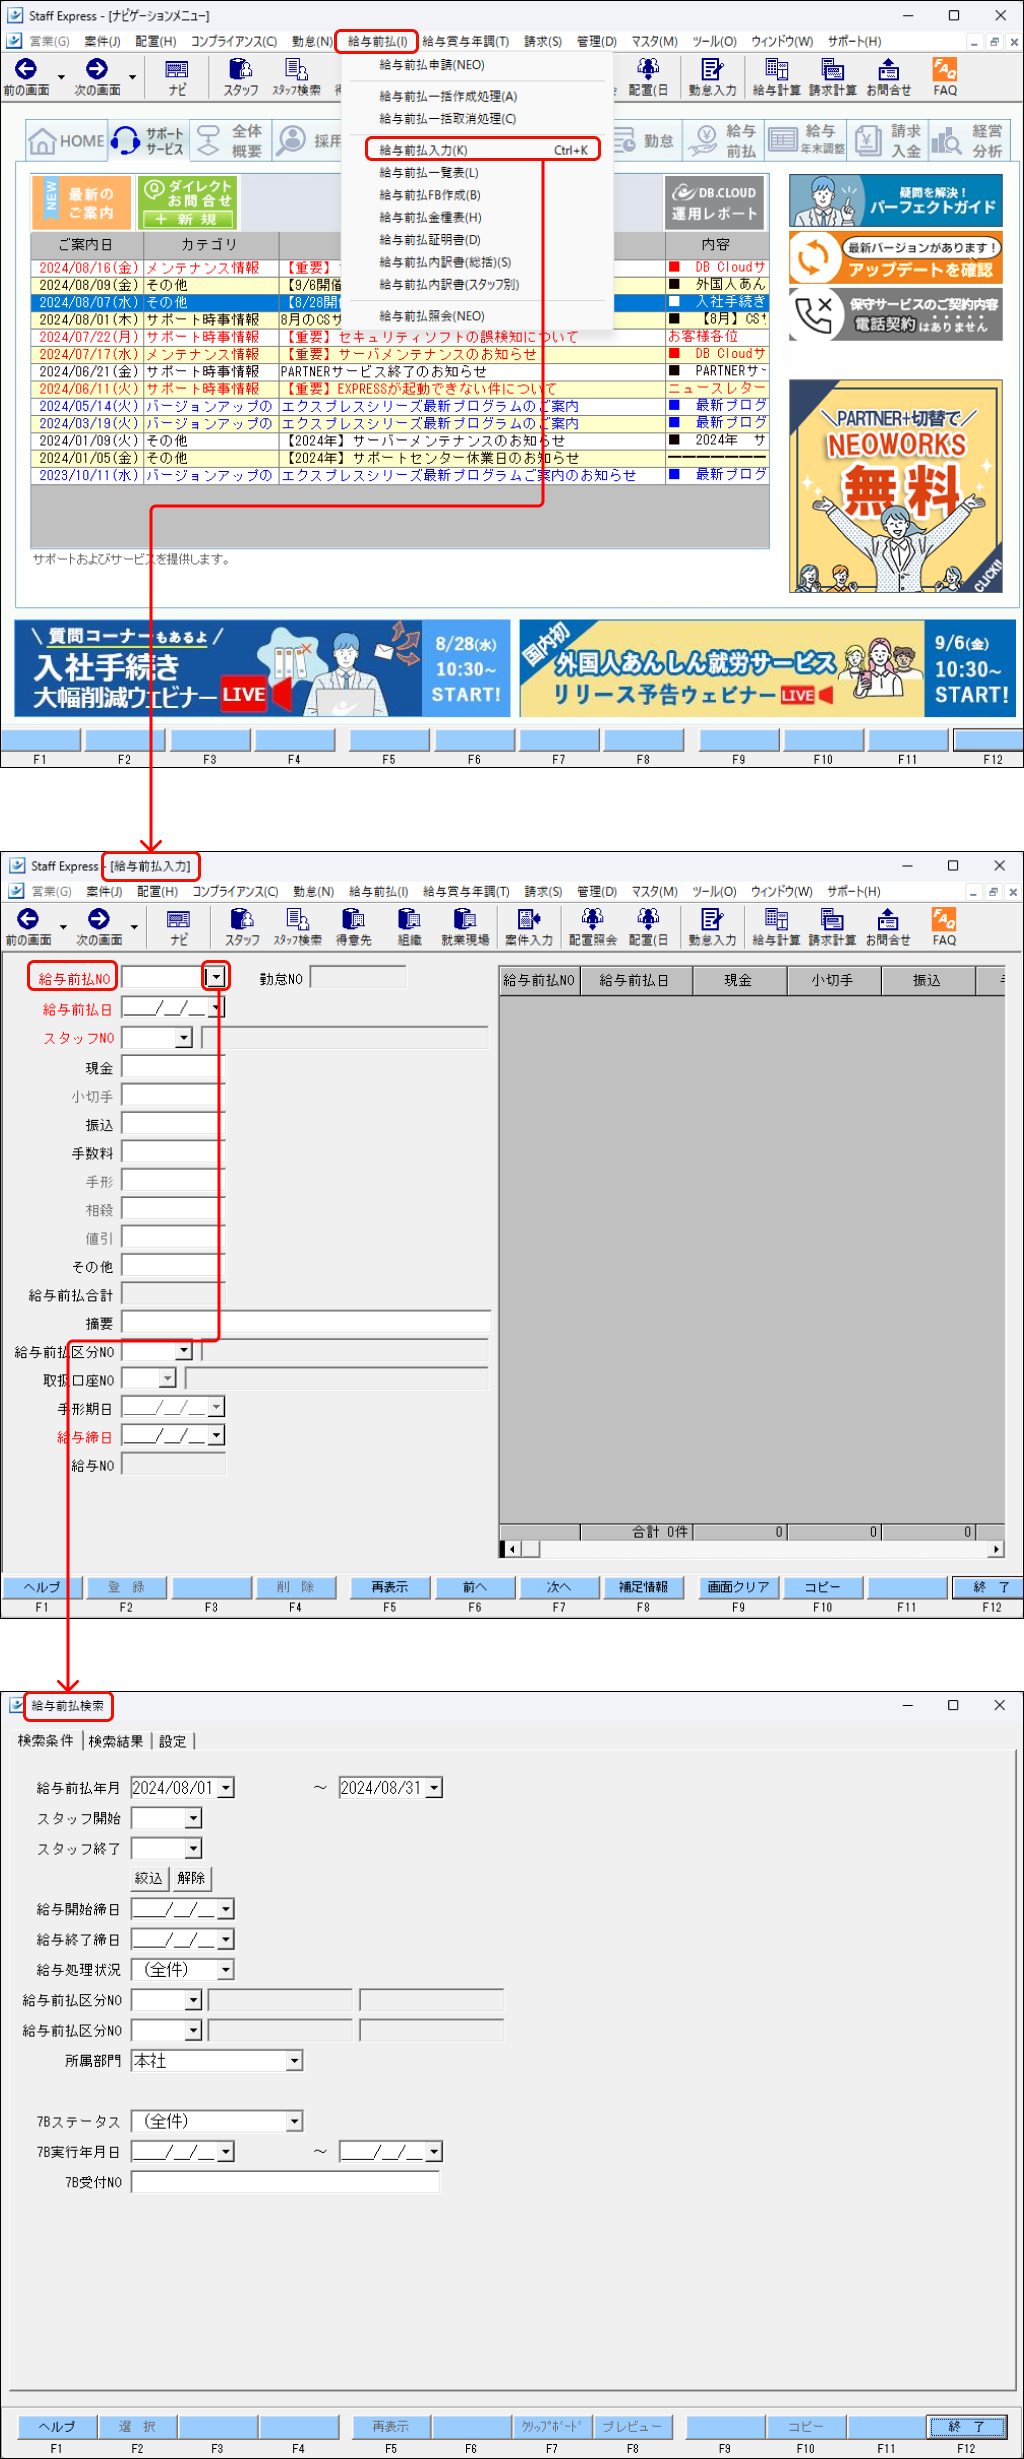The image size is (1024, 2459).
Task: Click スタッフ toolbar icon in the 給与前払入力 window
Action: click(242, 926)
